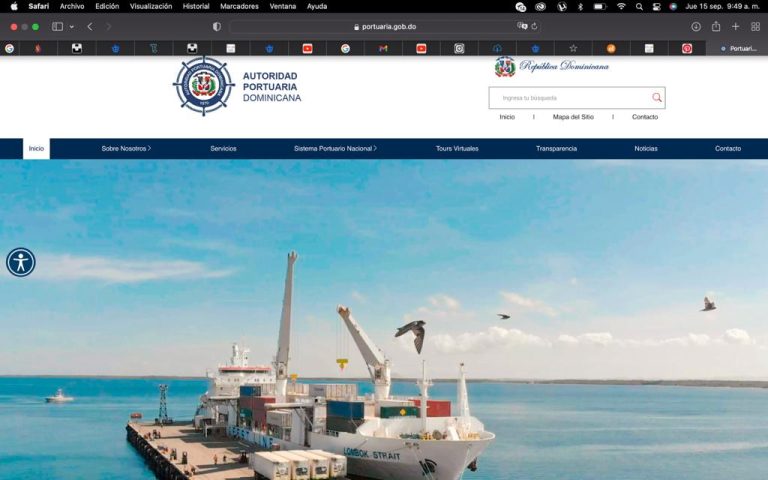Open the downloads icon in Safari
Viewport: 768px width, 480px height.
[696, 27]
